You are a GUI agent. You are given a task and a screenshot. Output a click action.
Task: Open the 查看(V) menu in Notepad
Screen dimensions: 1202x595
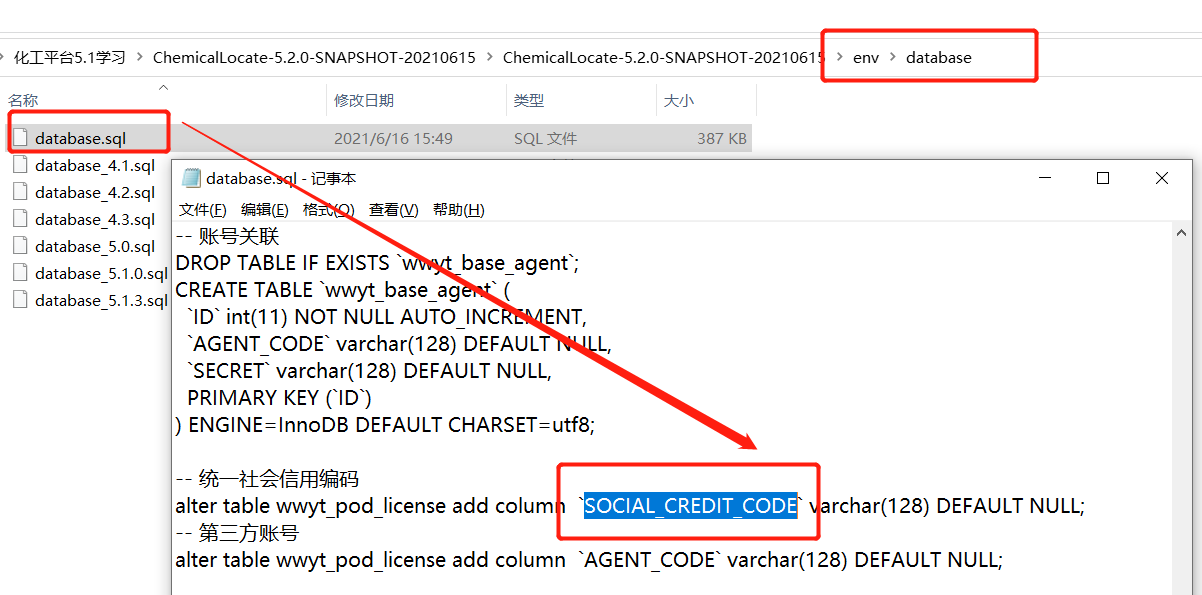394,209
